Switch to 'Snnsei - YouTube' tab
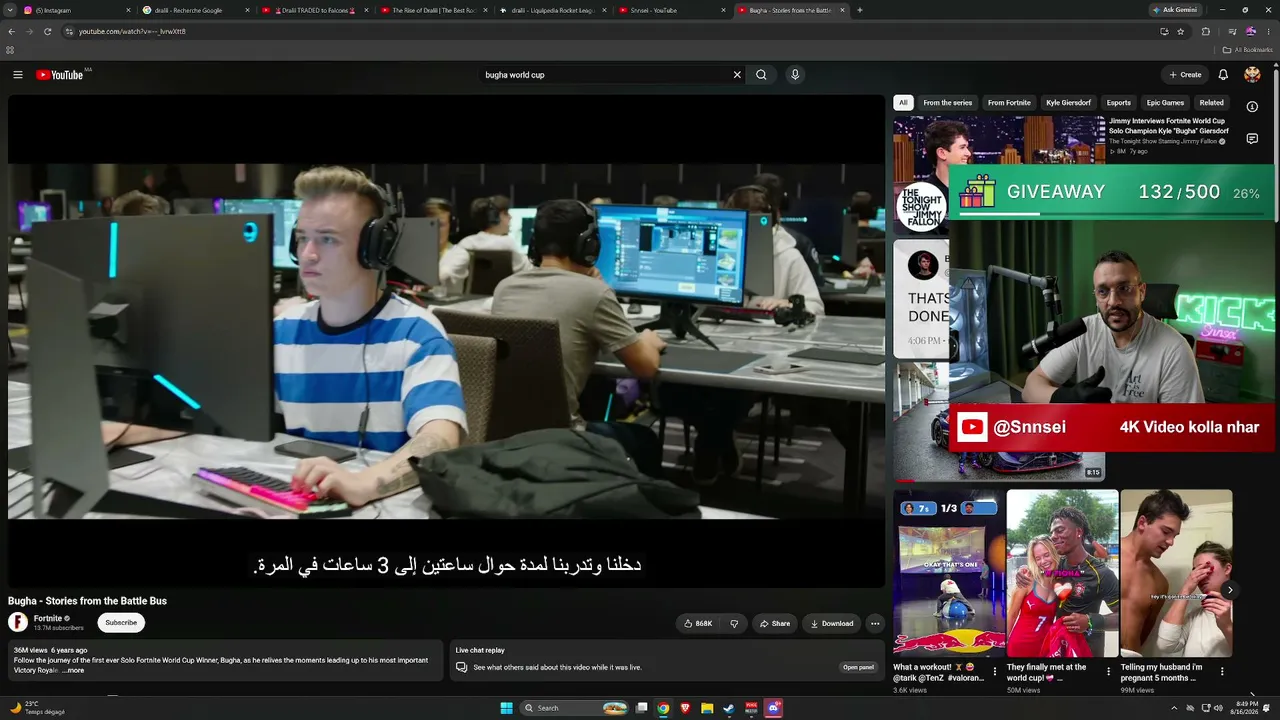Screen dimensions: 1280x720 (x=672, y=10)
